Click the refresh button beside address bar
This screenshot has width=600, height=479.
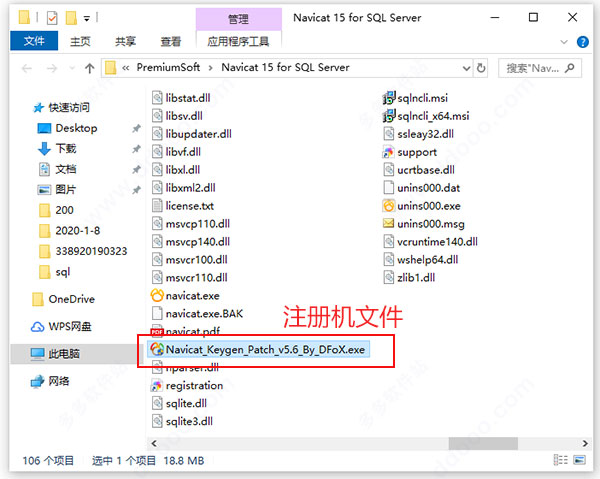point(481,68)
